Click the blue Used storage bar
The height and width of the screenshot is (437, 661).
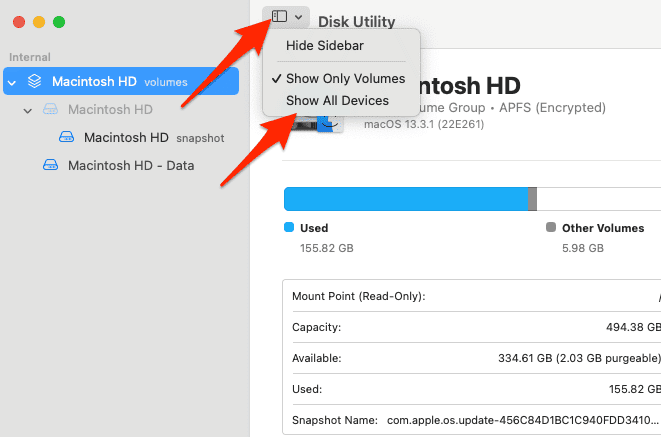click(405, 198)
